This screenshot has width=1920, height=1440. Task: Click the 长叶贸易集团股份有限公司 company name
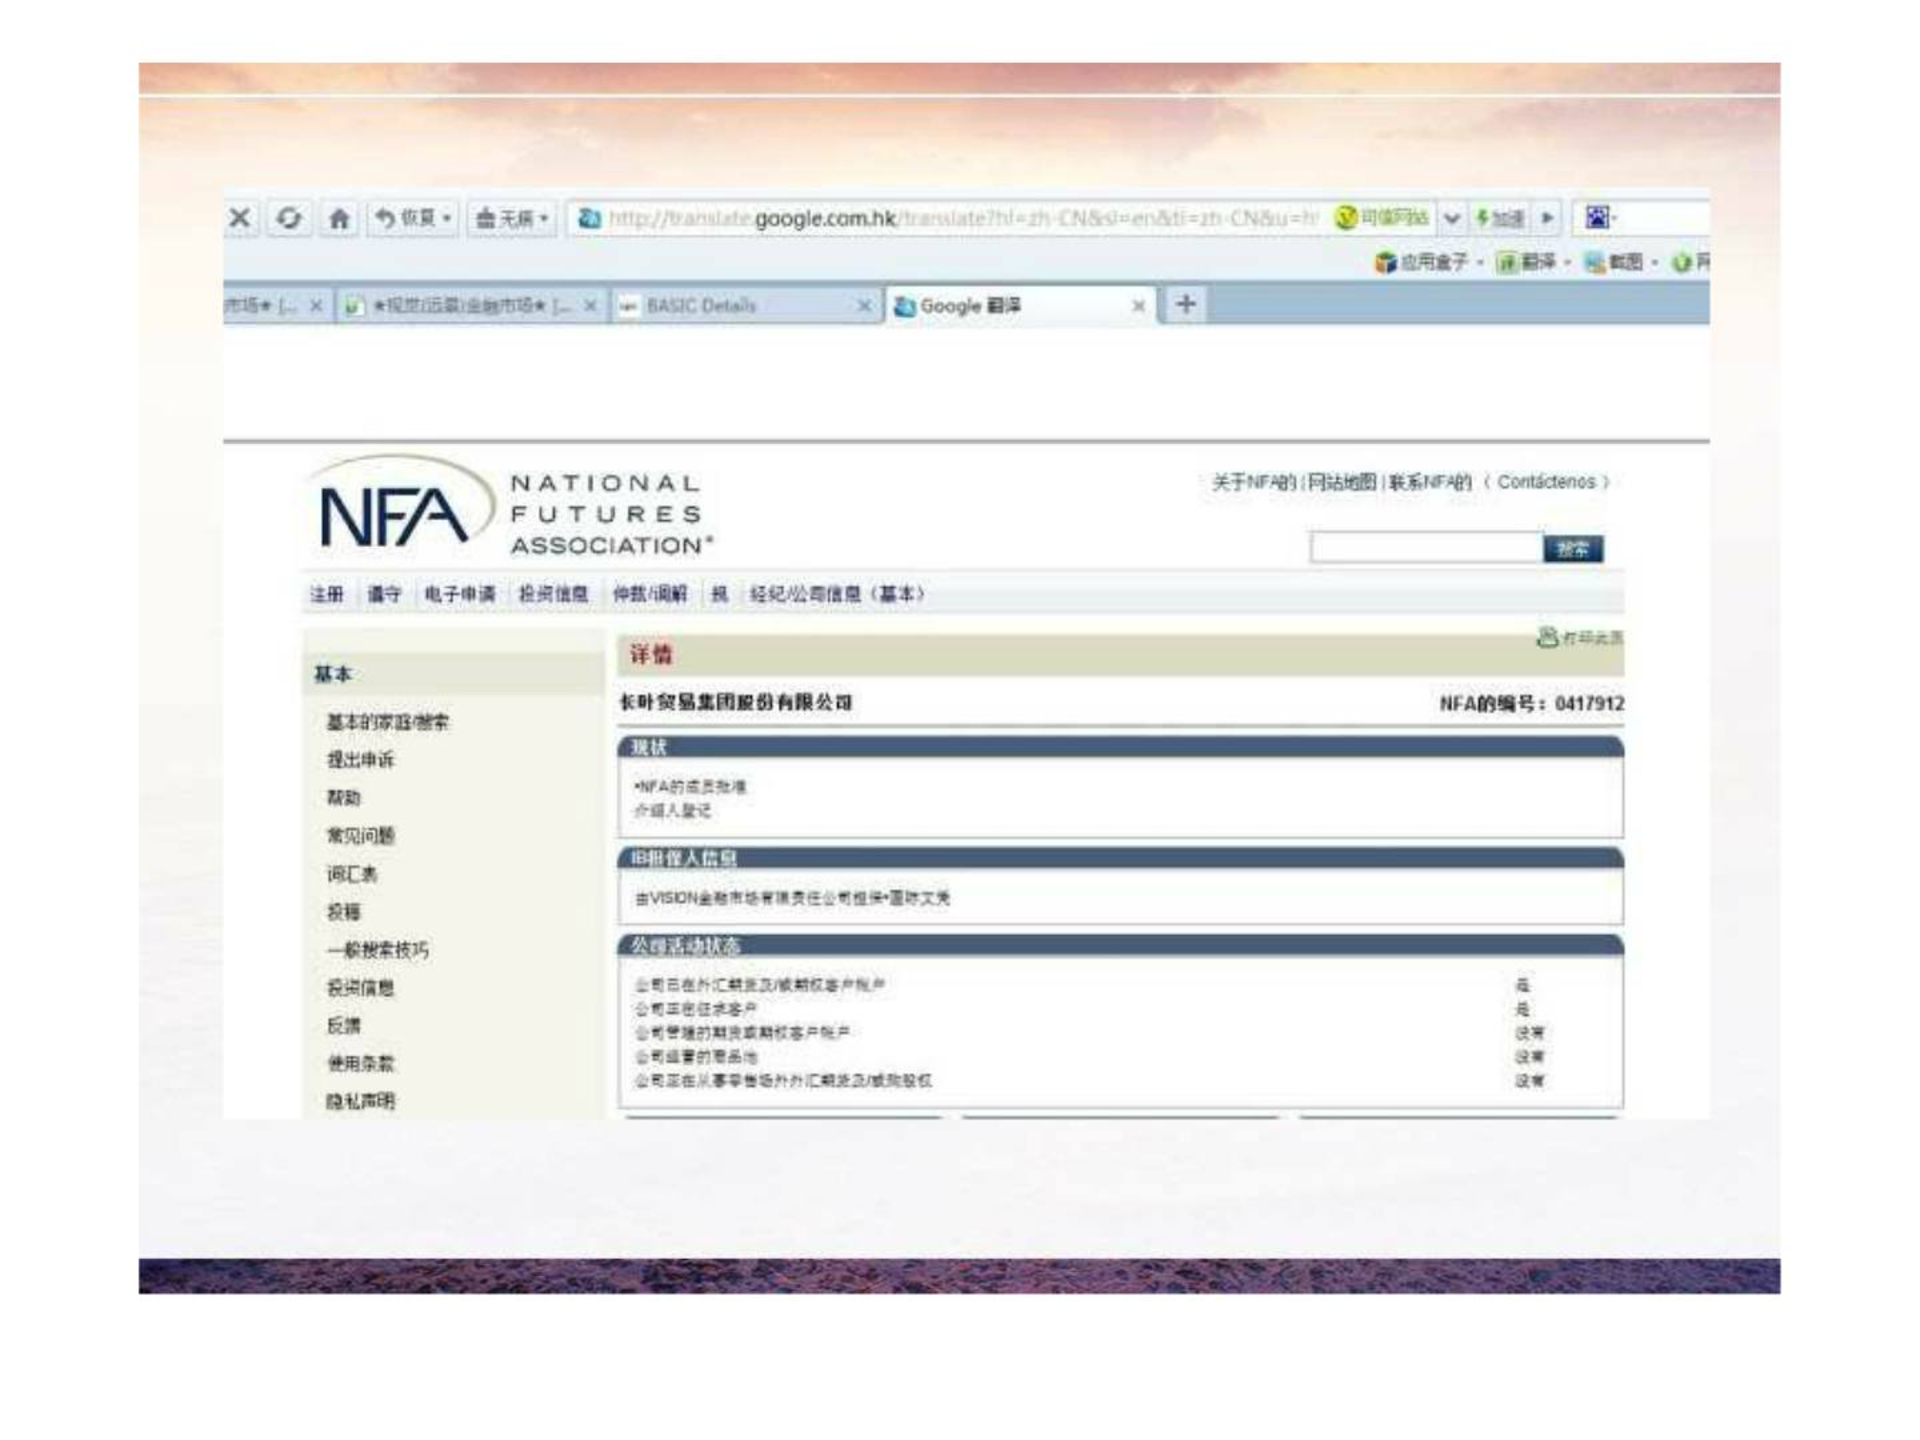(x=735, y=703)
